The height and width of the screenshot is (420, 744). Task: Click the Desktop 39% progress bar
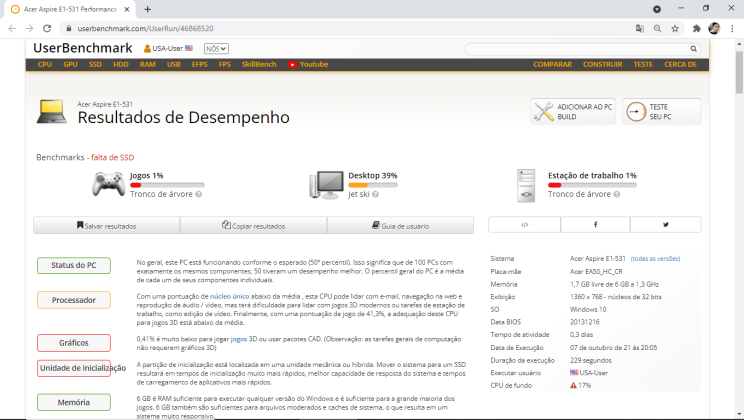pos(373,185)
